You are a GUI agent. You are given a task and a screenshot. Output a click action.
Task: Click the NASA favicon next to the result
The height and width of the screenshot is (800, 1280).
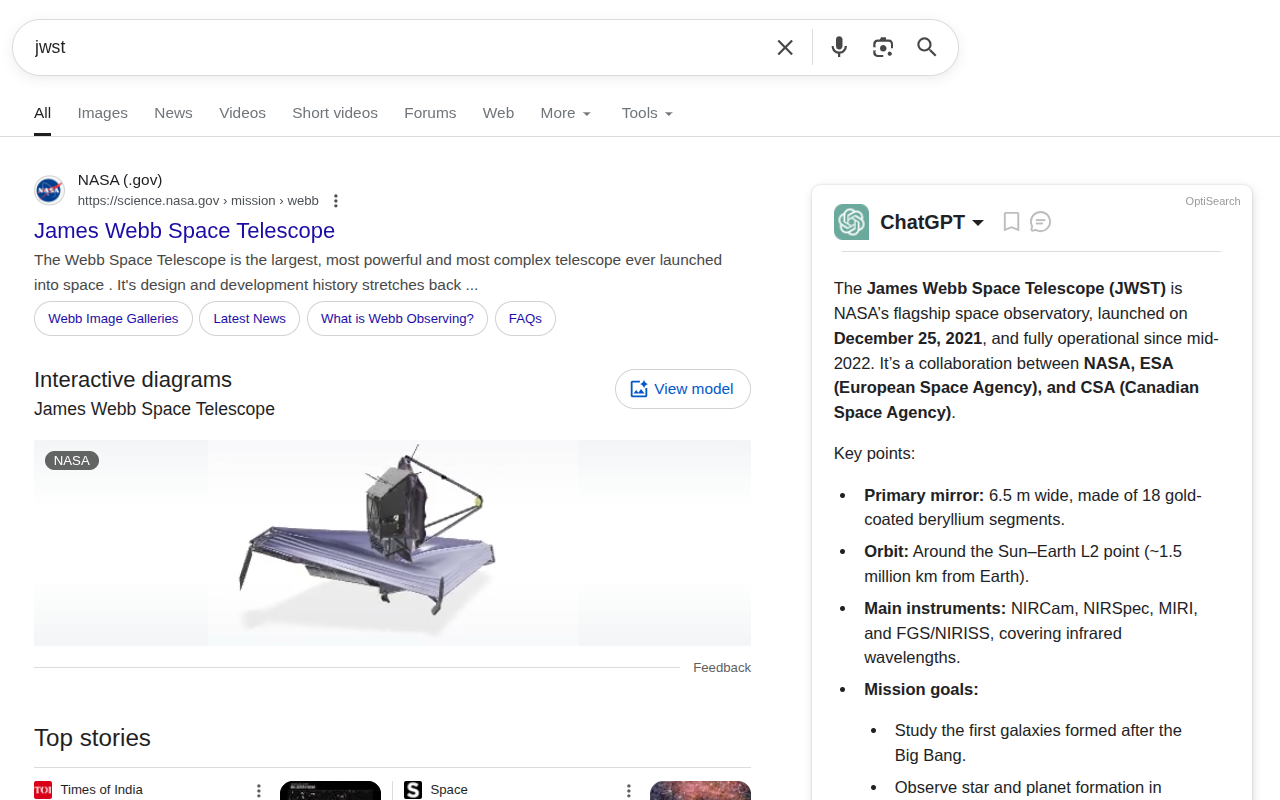point(48,189)
